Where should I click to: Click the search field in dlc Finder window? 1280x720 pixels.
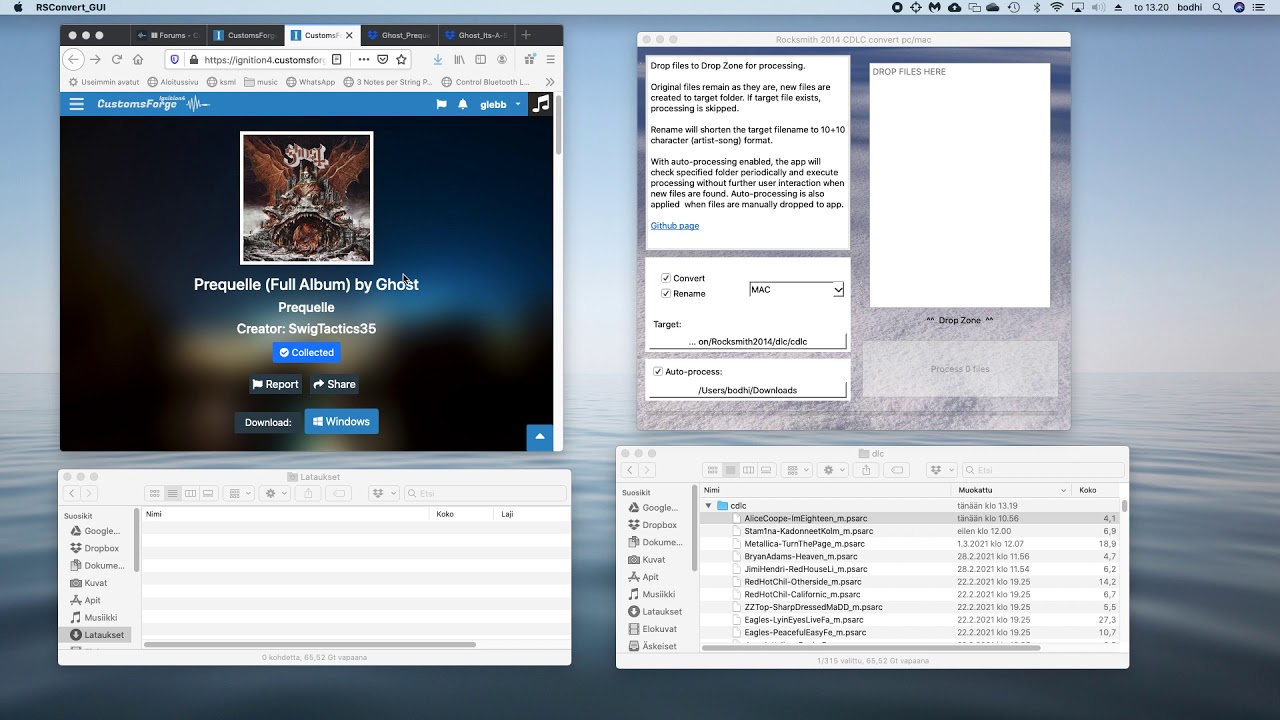(x=1043, y=470)
